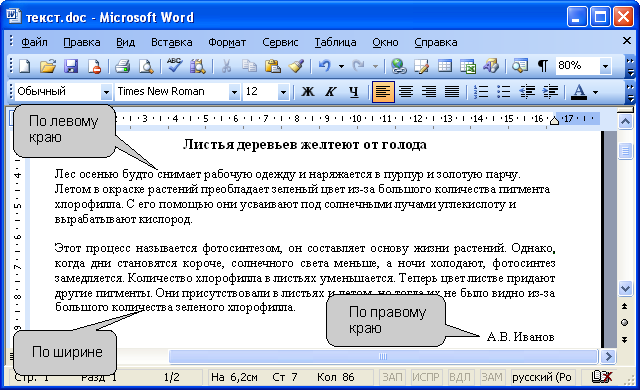Image resolution: width=640 pixels, height=390 pixels.
Task: Open Print Preview magnifier icon
Action: [x=146, y=66]
